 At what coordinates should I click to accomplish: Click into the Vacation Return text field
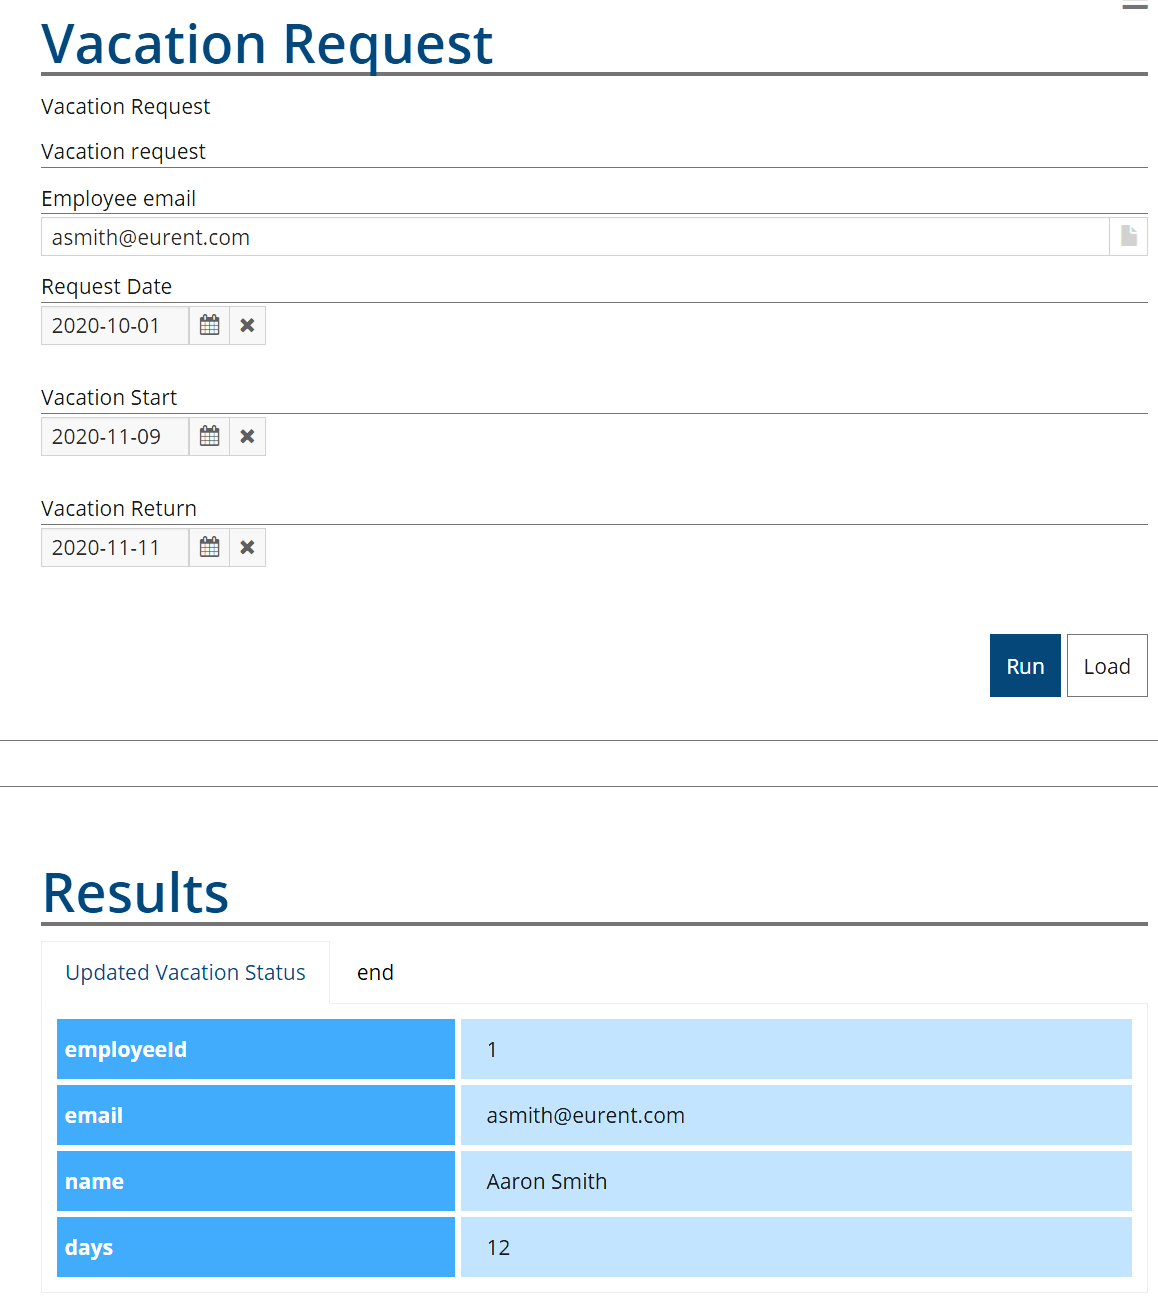[114, 548]
